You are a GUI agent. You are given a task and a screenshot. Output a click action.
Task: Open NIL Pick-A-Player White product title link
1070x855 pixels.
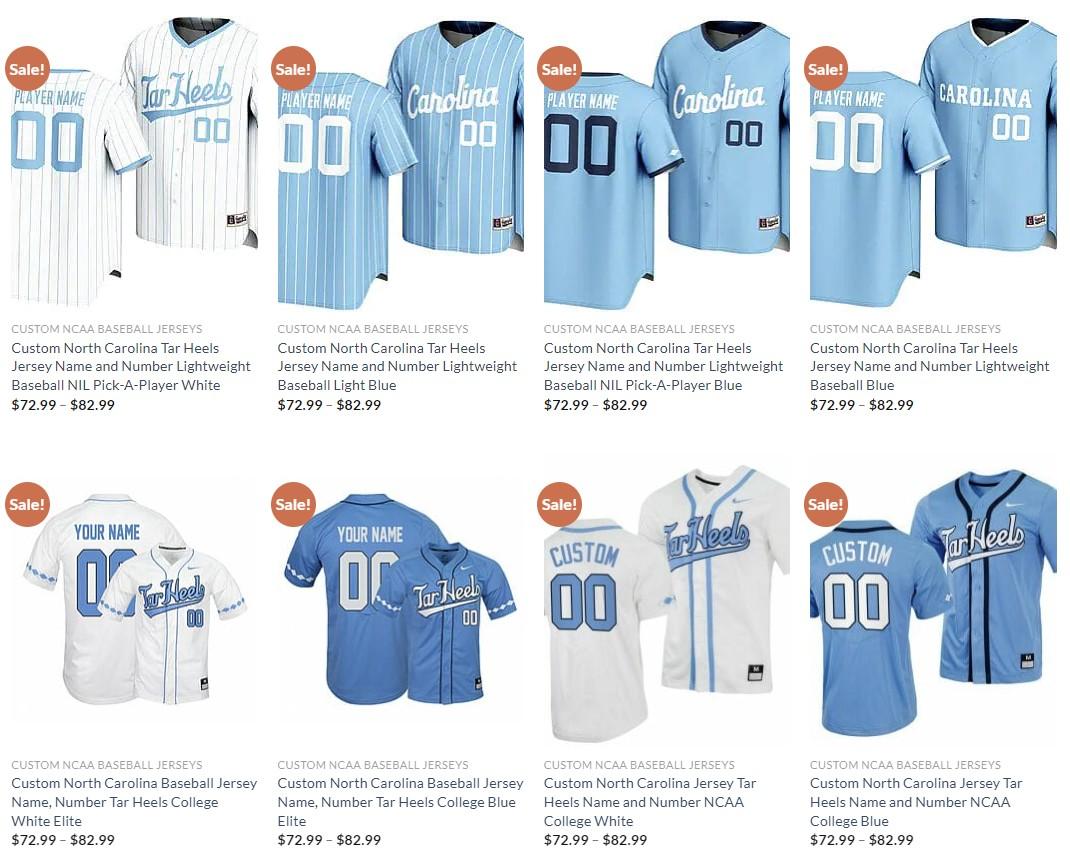click(x=131, y=366)
